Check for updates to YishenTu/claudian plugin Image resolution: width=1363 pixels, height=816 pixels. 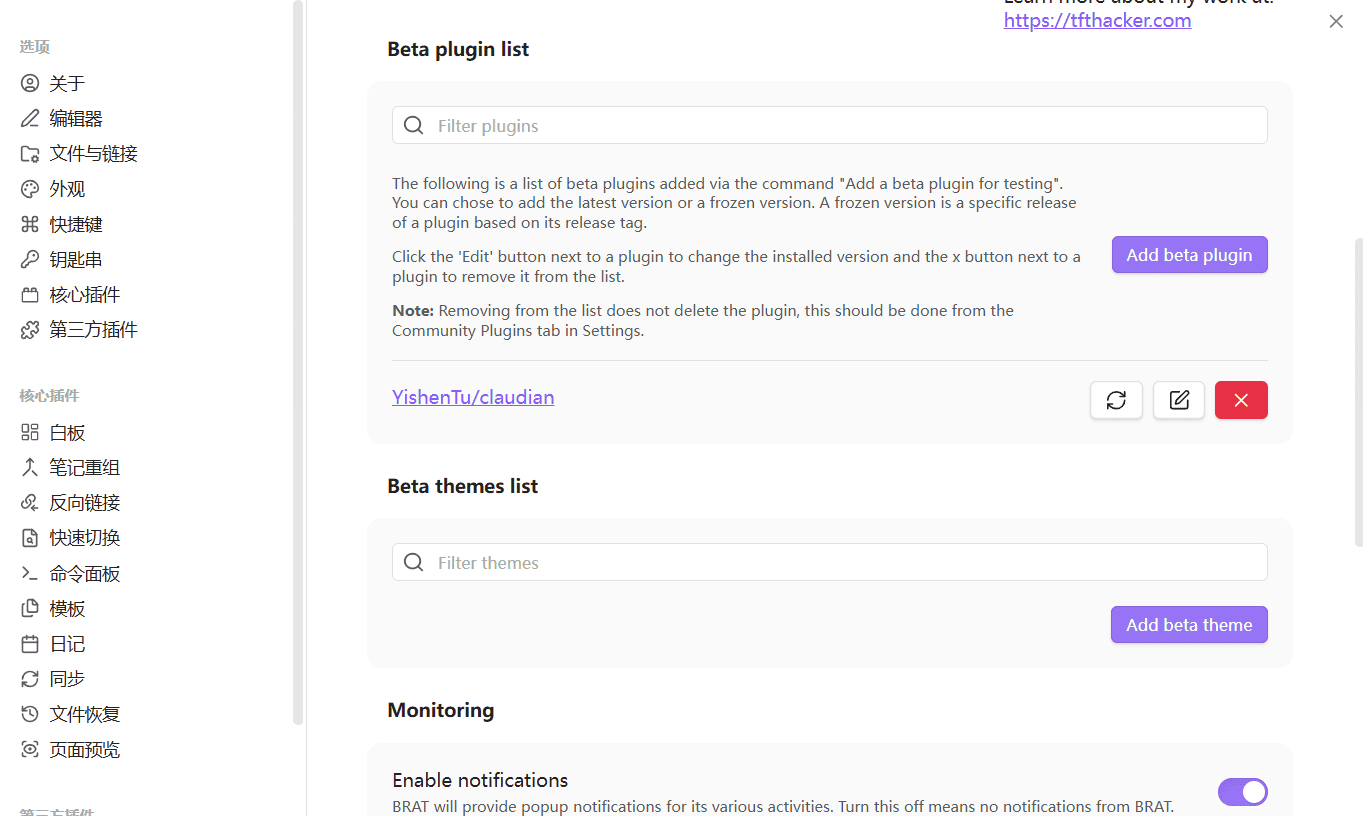pos(1116,400)
